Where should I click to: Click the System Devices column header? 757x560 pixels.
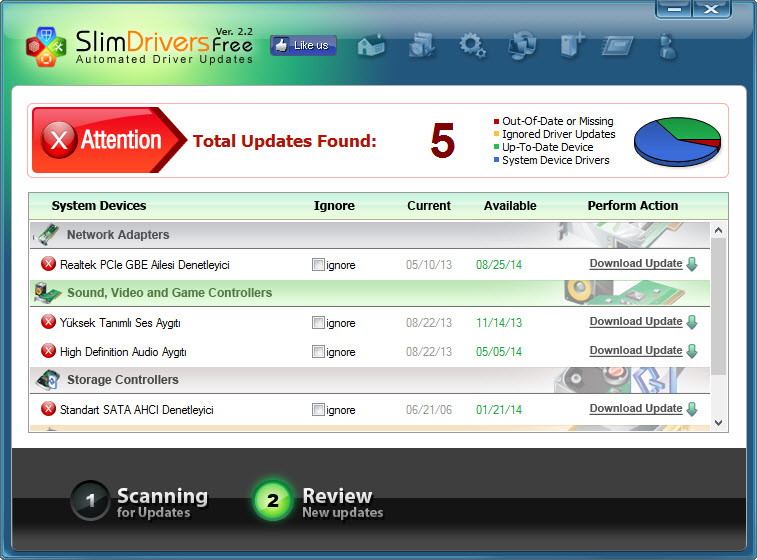(99, 206)
